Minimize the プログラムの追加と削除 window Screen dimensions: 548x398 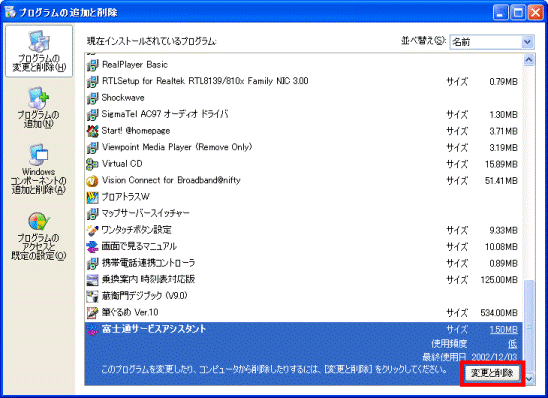[500, 13]
